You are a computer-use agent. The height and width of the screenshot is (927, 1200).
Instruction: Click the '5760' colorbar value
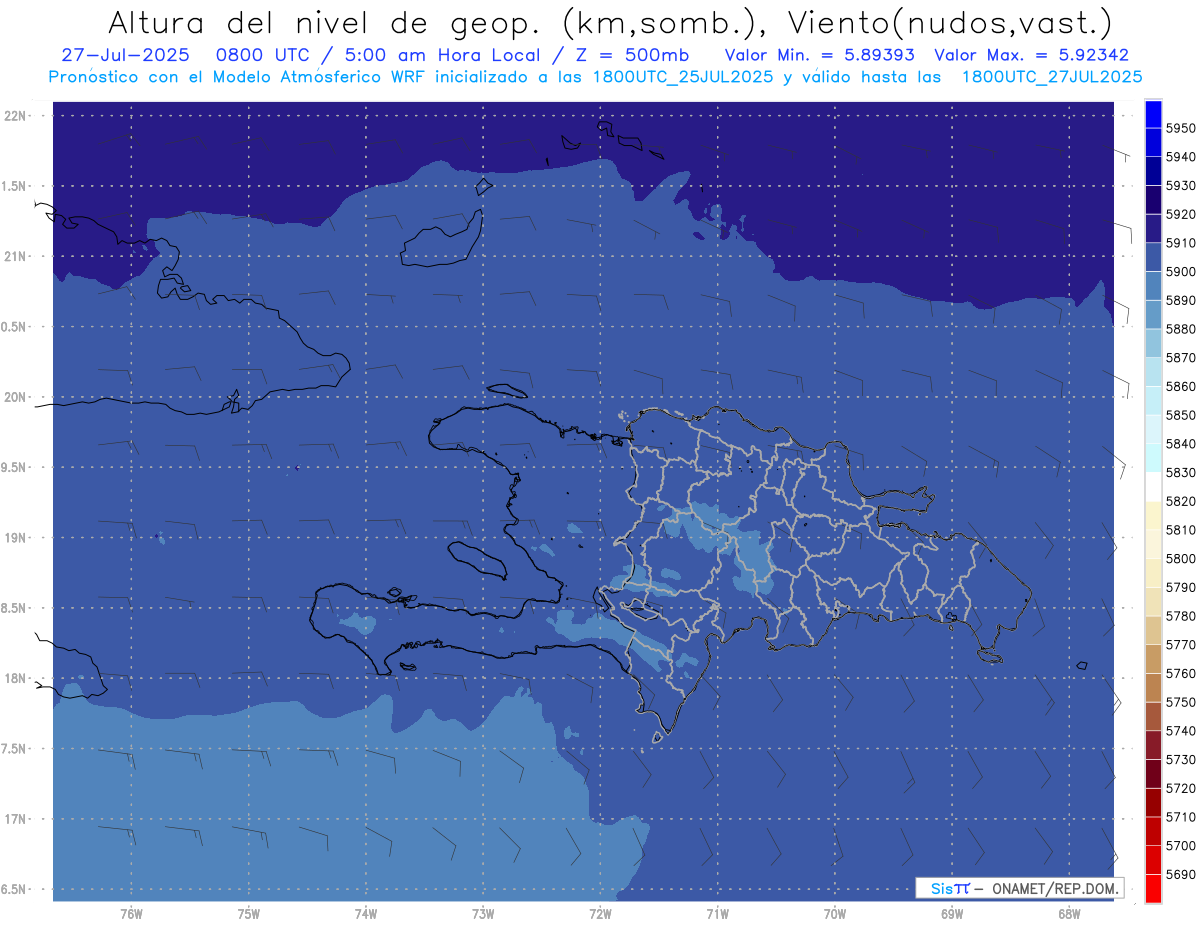(x=1180, y=673)
